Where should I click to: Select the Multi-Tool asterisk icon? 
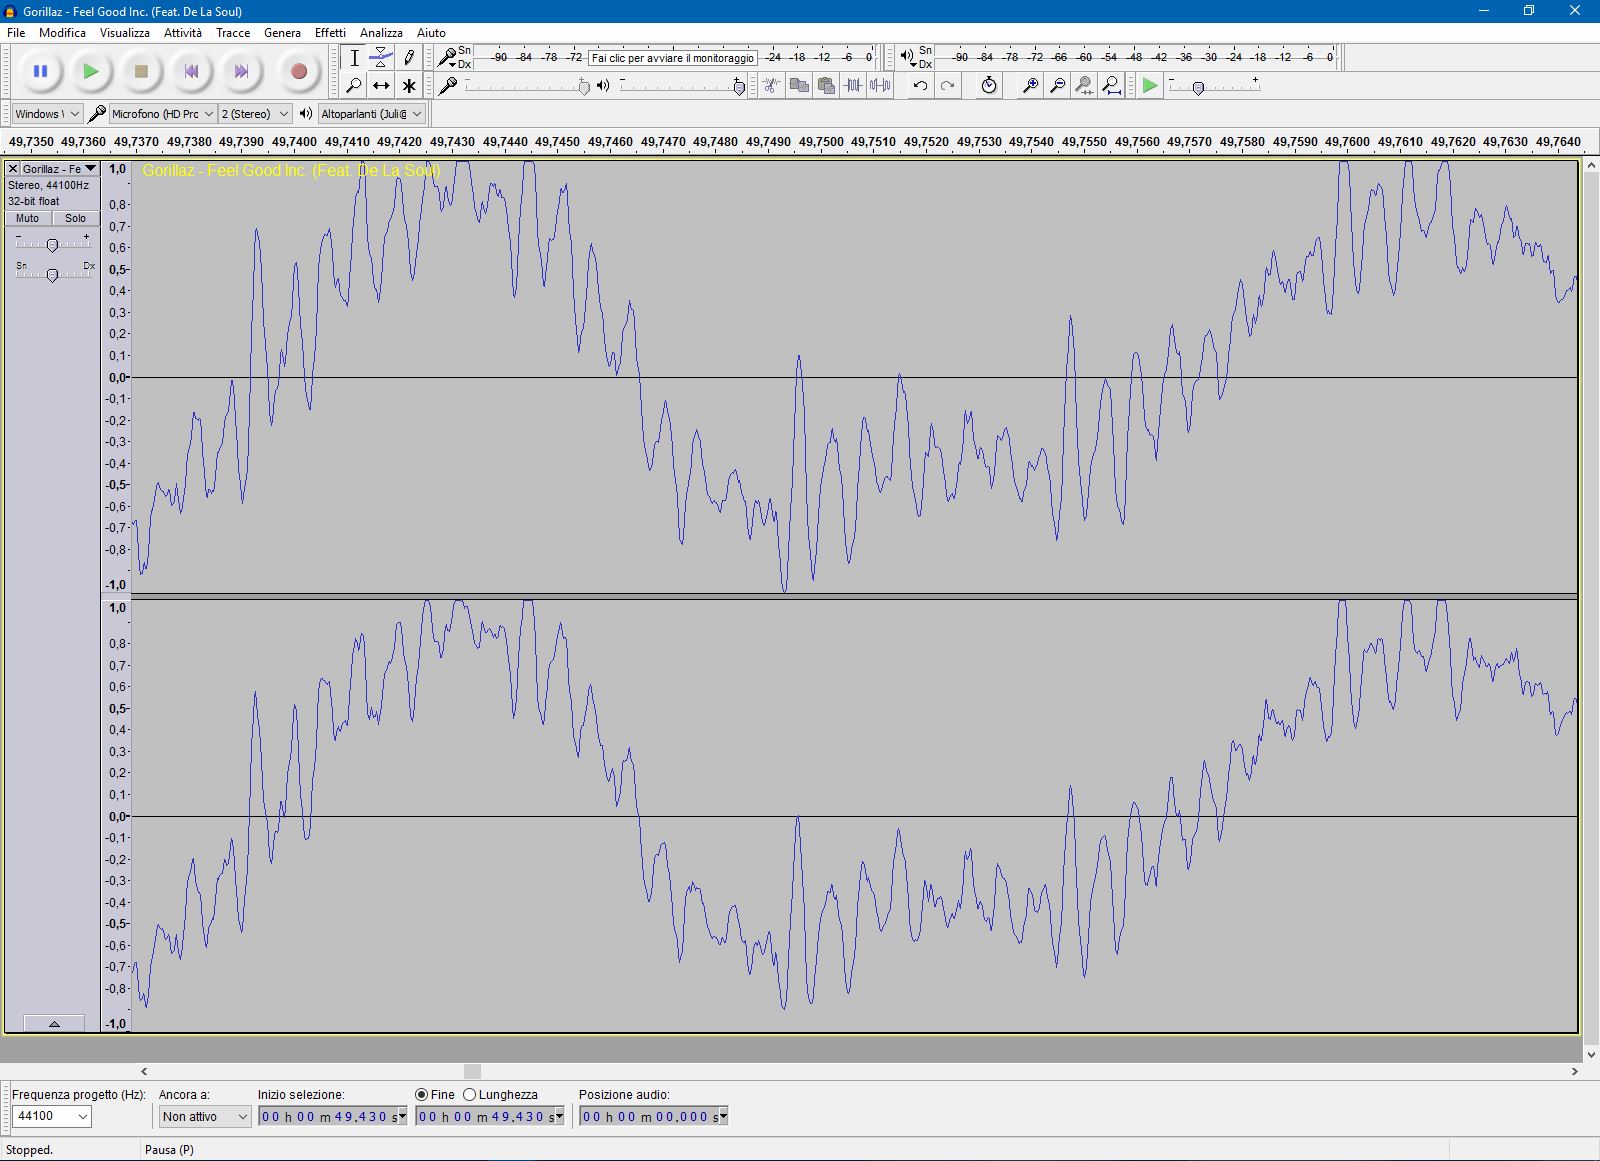409,86
